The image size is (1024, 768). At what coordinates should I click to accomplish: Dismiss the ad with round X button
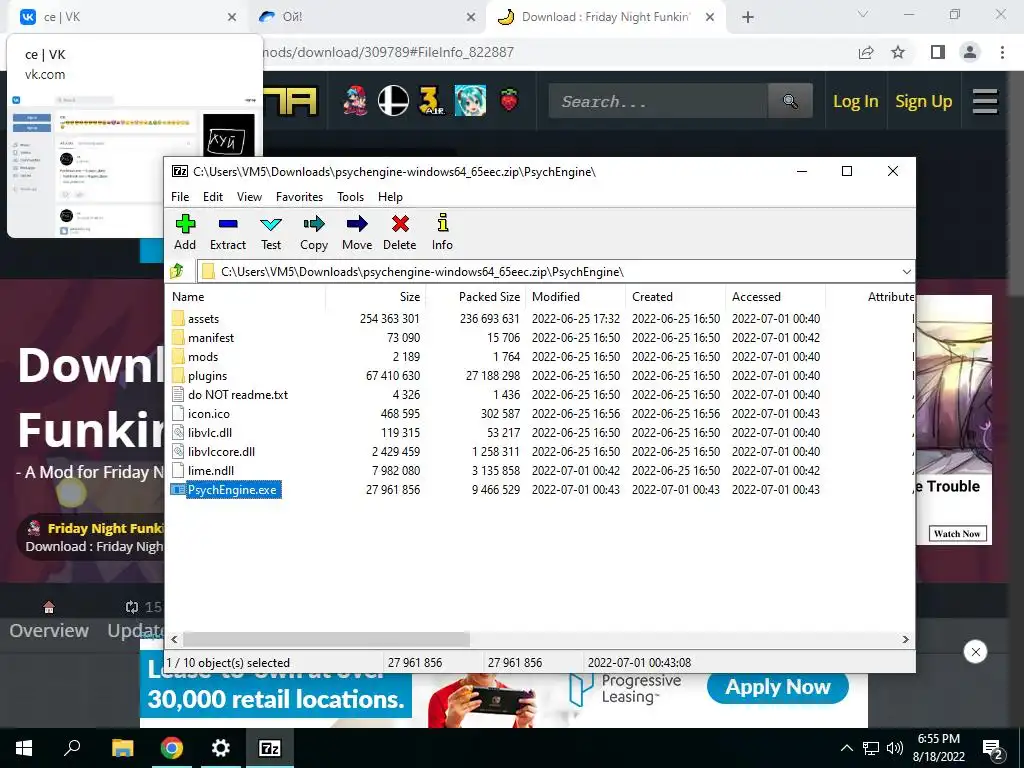975,652
